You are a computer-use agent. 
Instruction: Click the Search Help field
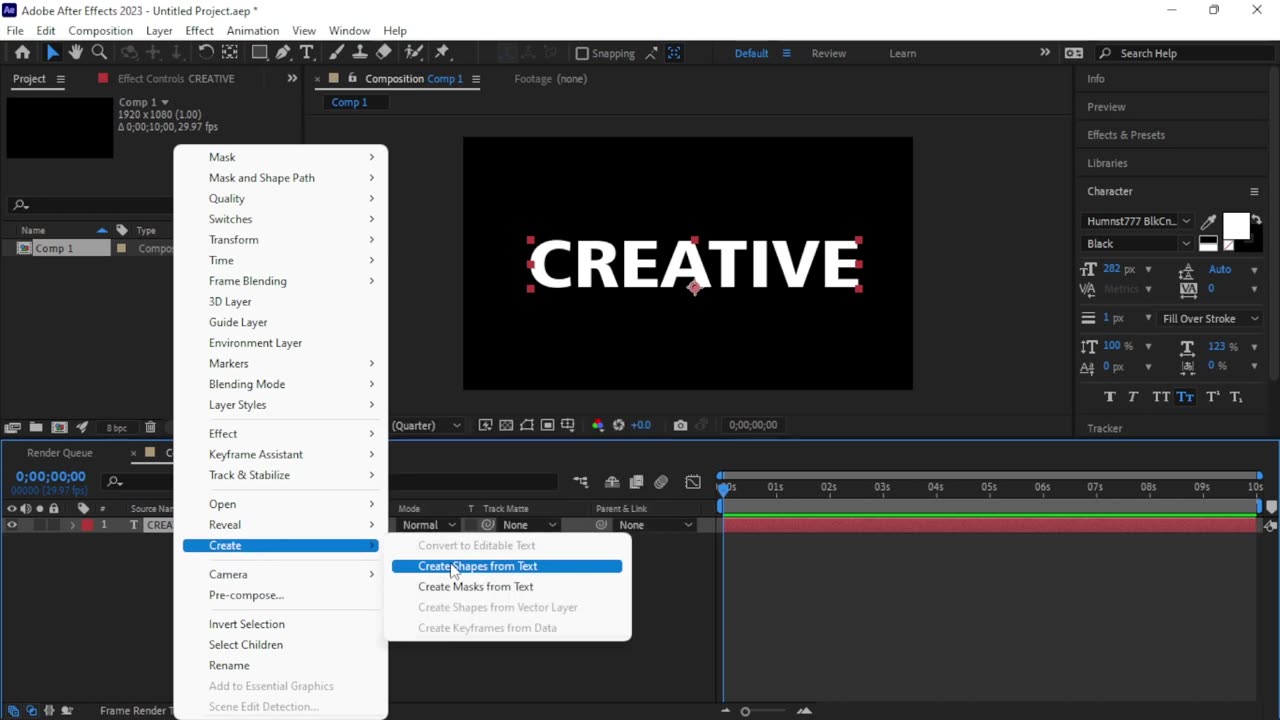click(x=1185, y=53)
